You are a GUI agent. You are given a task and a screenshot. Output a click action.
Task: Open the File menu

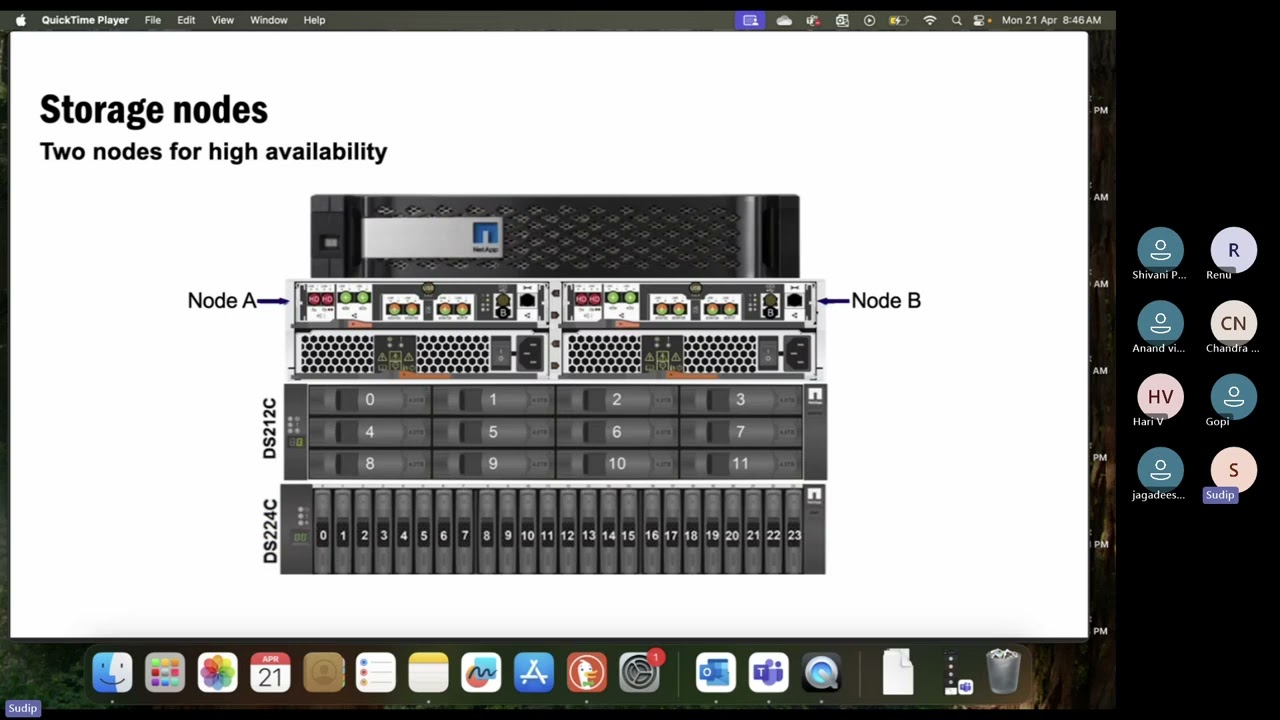coord(153,20)
